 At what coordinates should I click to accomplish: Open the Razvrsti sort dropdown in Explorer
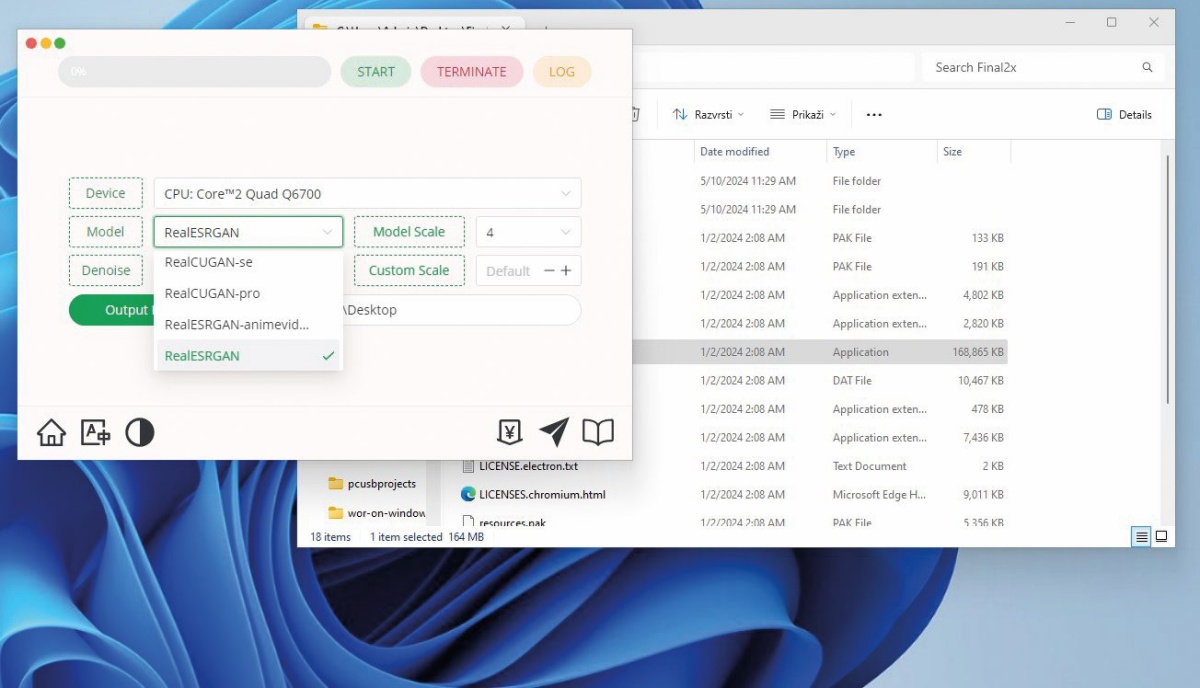(708, 115)
